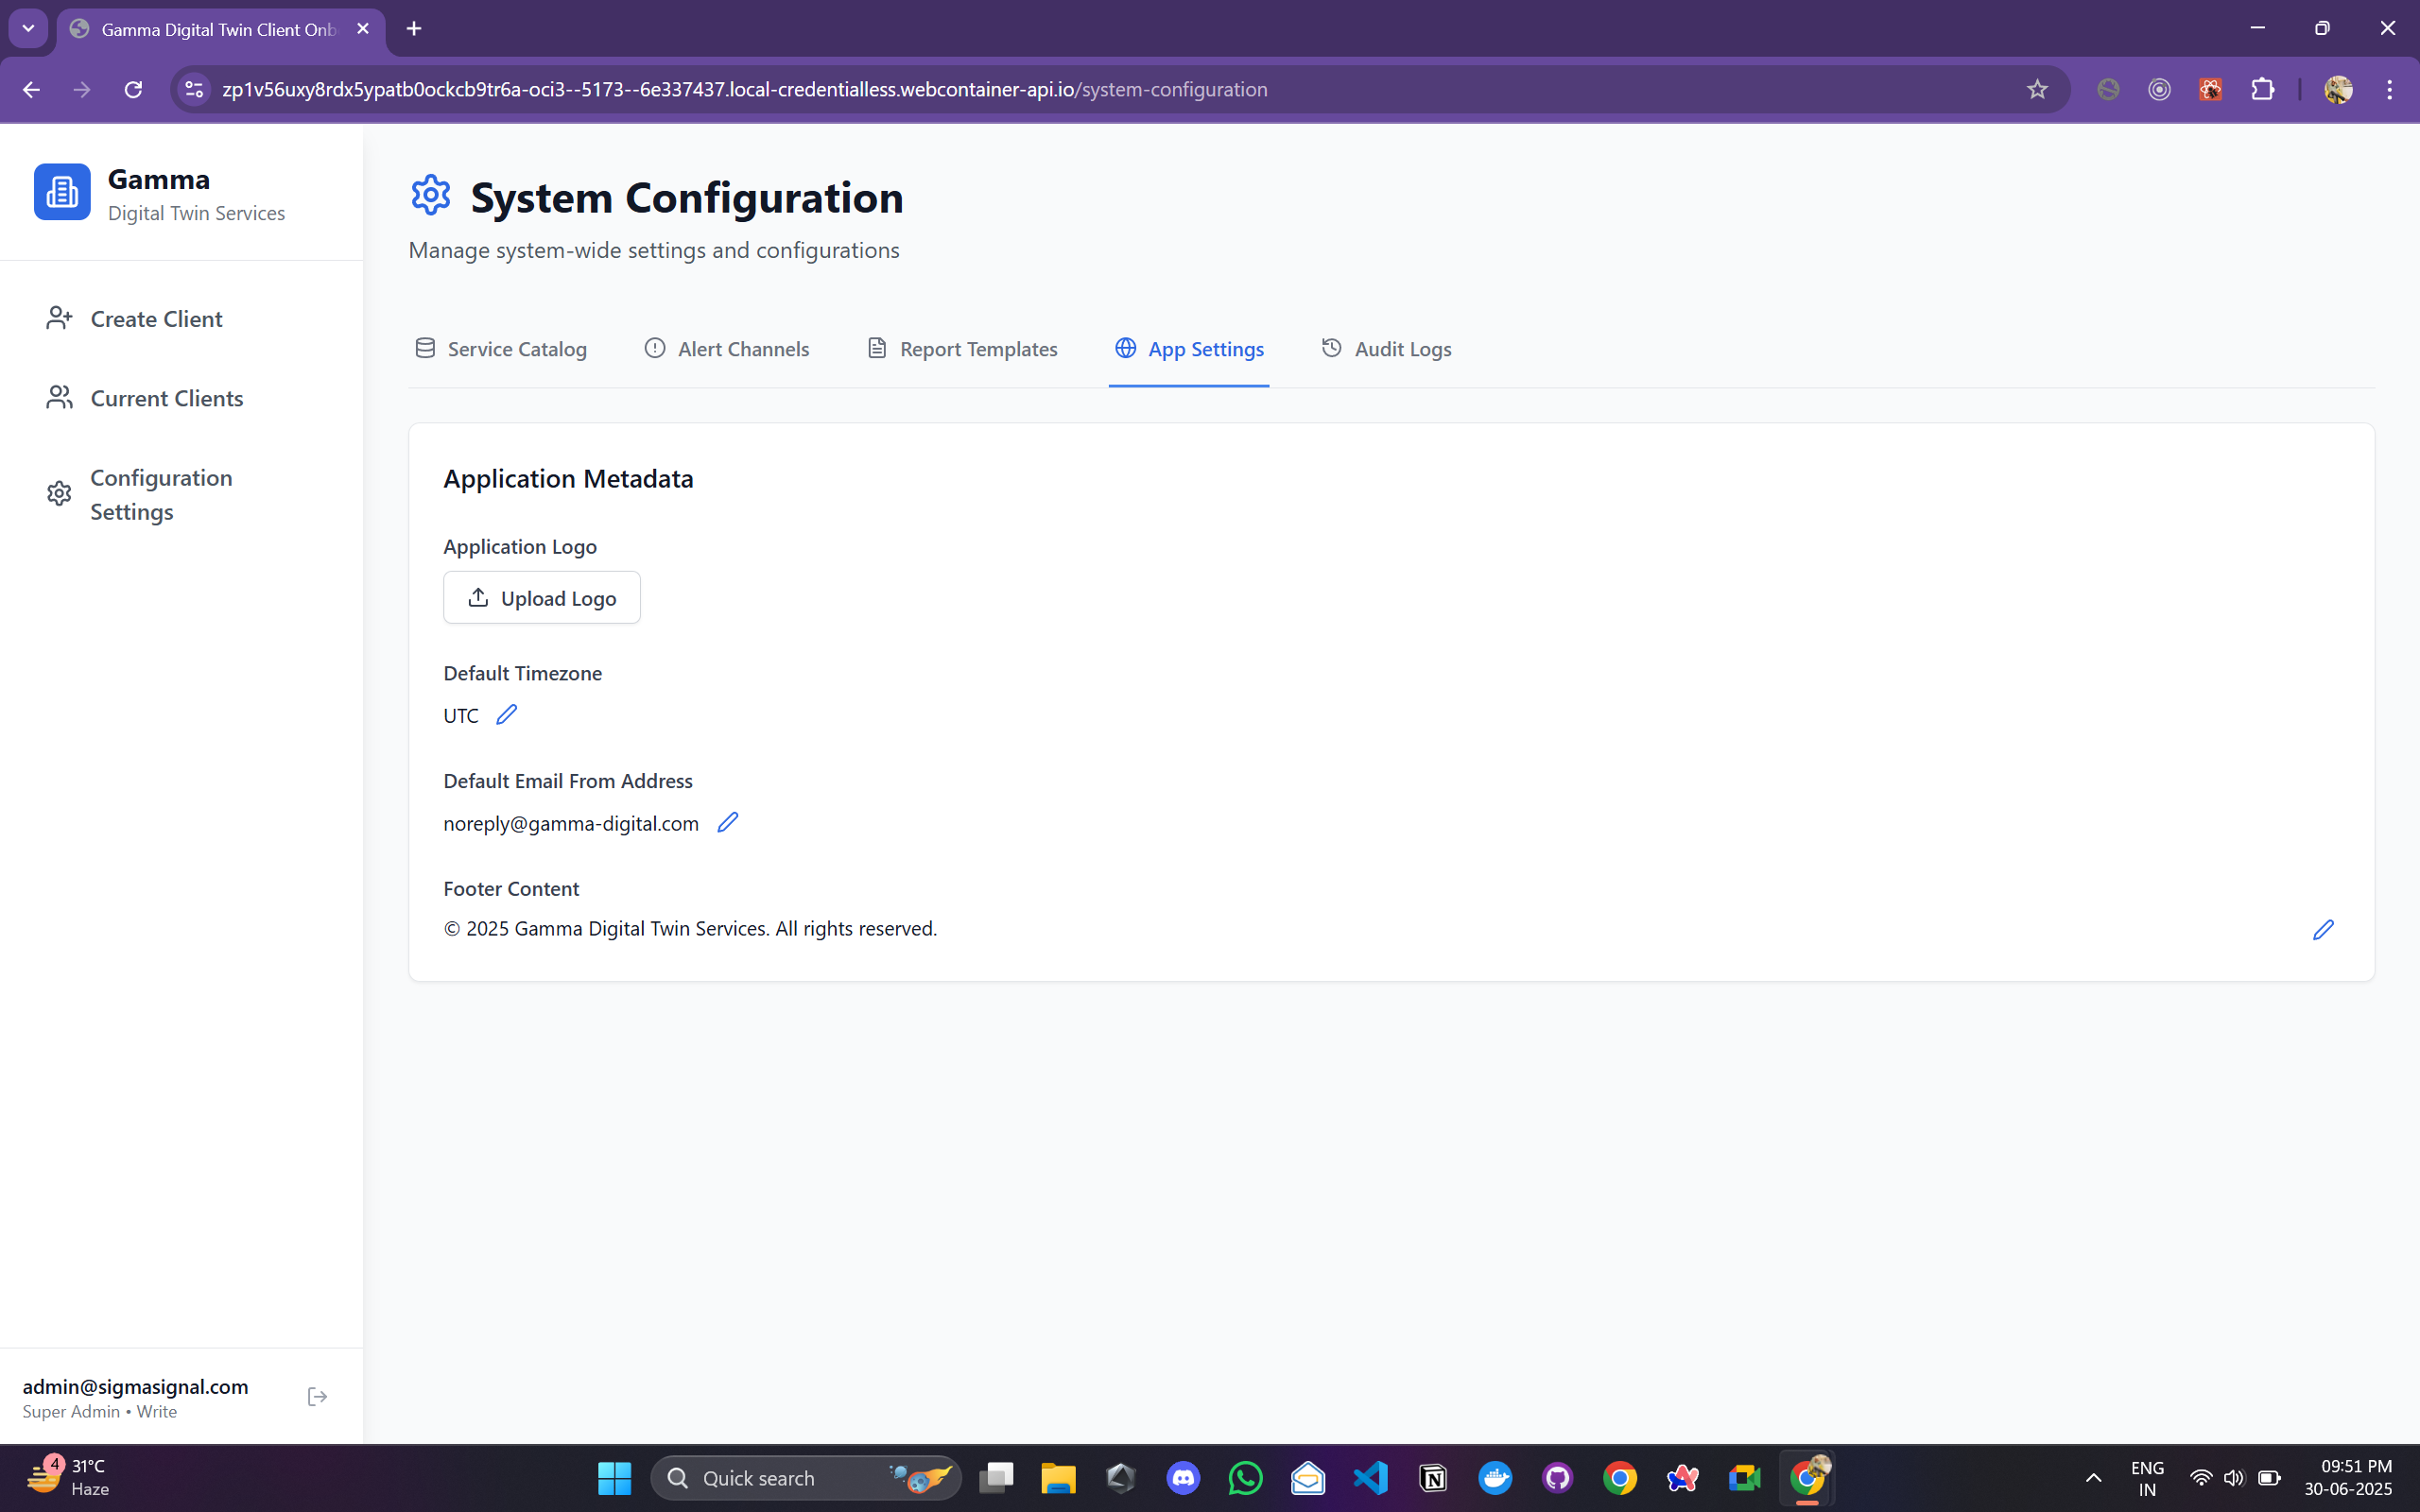Click the logout icon beside admin email
This screenshot has width=2420, height=1512.
317,1397
